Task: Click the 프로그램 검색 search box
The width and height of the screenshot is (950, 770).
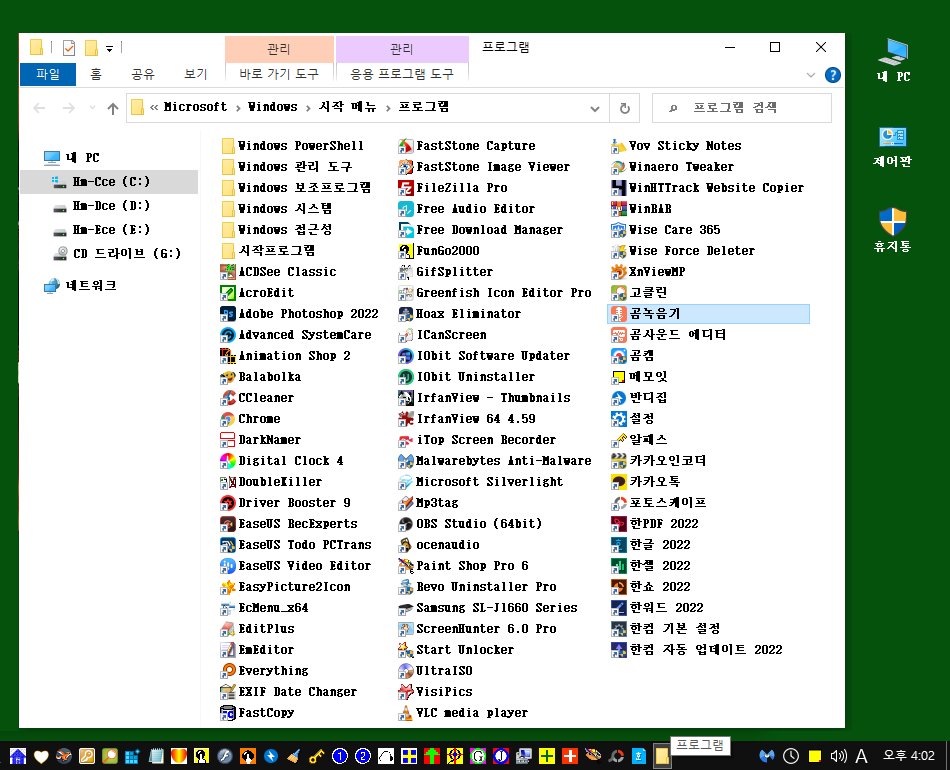Action: point(742,108)
